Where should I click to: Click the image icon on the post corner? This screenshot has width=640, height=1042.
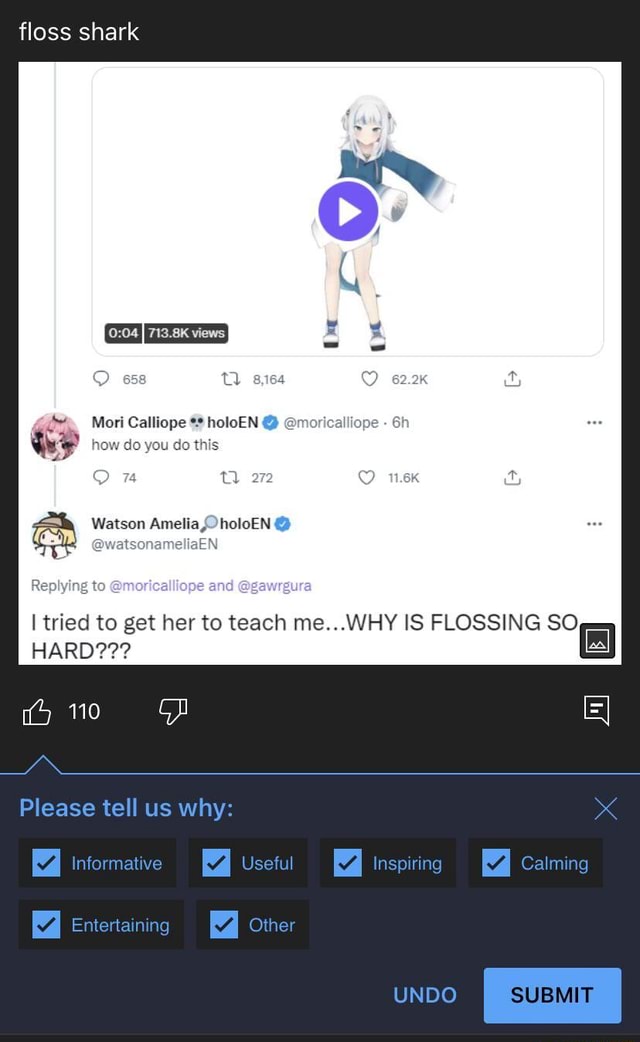pyautogui.click(x=597, y=640)
